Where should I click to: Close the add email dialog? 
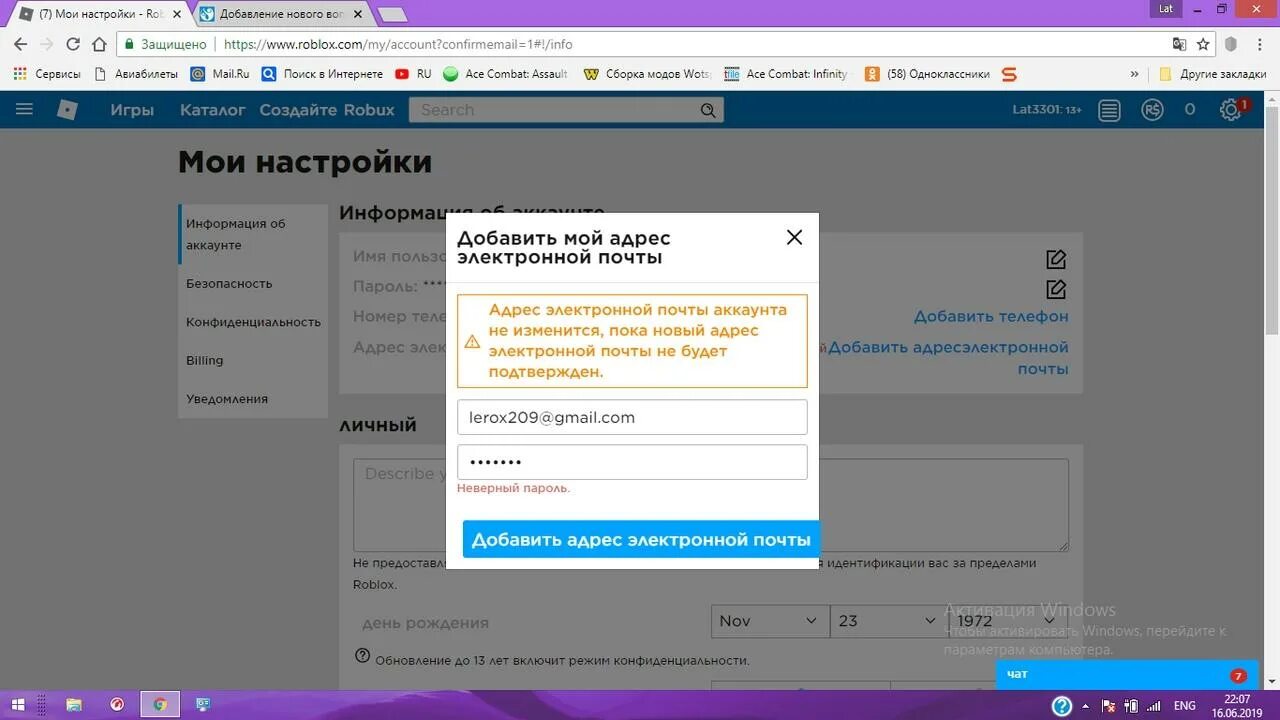point(794,237)
